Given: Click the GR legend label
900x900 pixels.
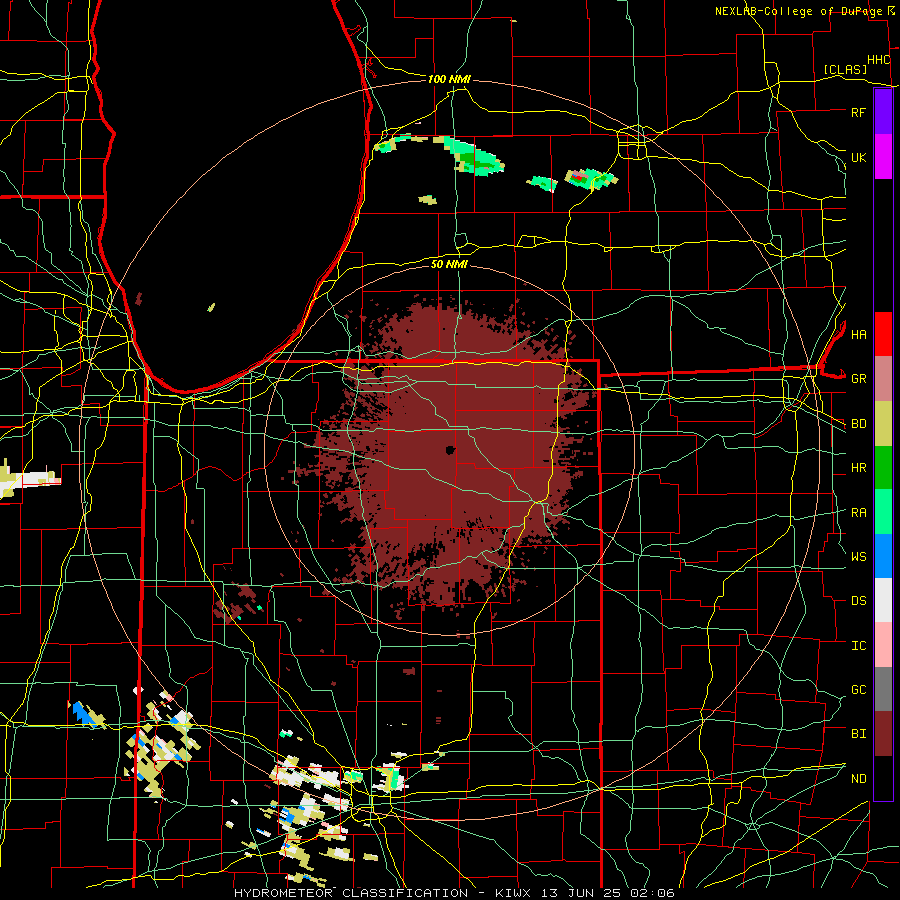Looking at the screenshot, I should point(858,379).
